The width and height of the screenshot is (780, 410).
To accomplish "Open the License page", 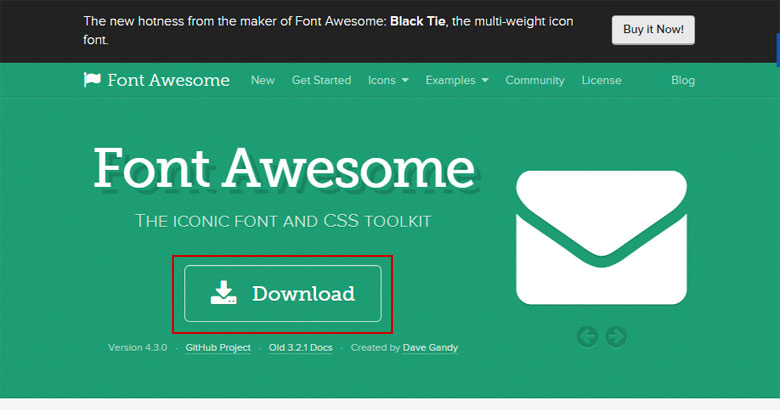I will pos(601,80).
